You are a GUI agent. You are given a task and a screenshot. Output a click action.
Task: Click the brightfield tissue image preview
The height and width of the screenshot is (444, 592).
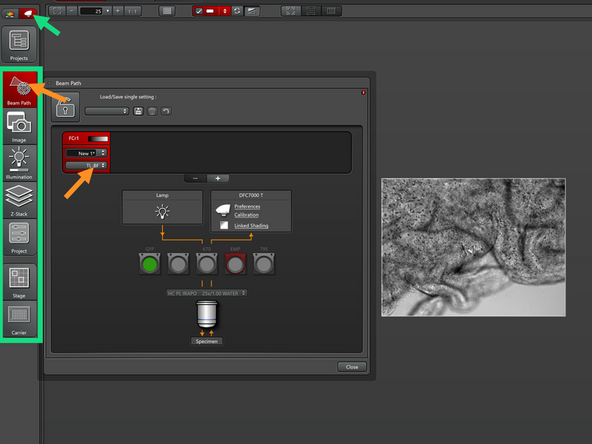pos(473,247)
